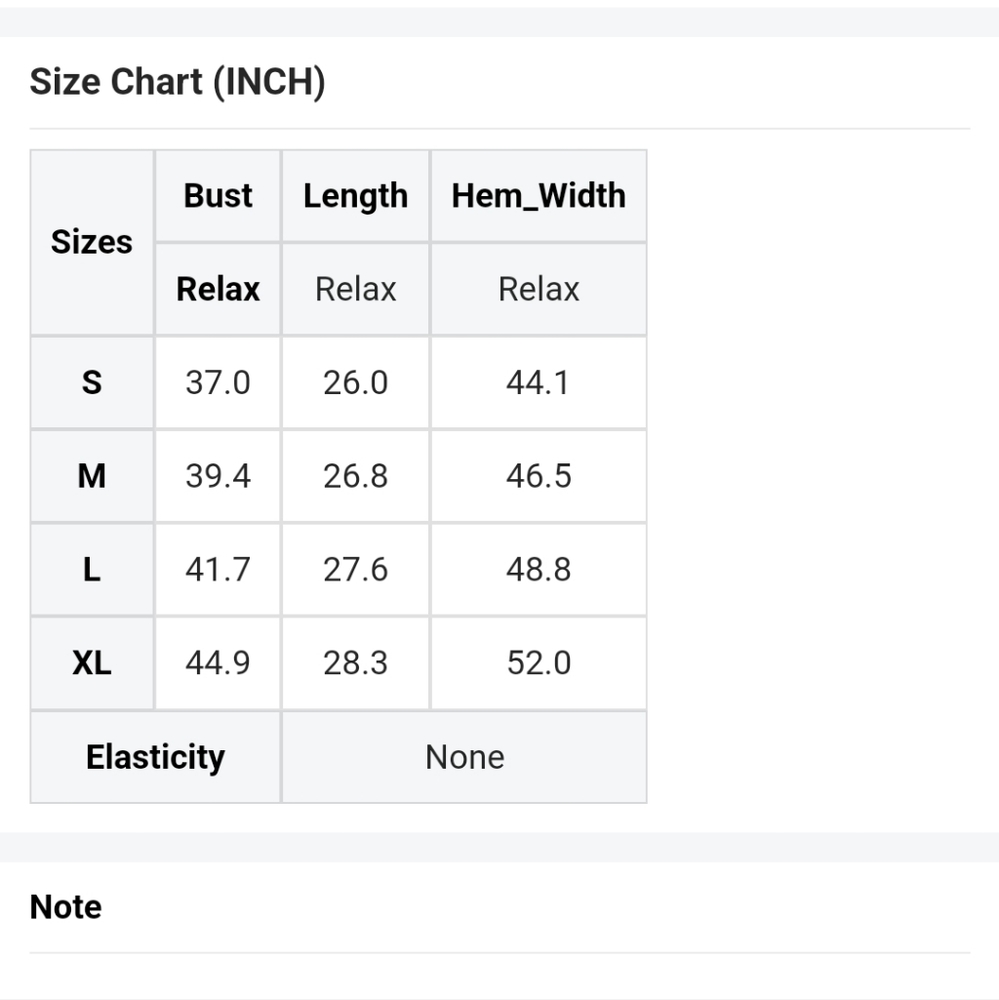Select the S size row label
Screen dimensions: 999x1000
(92, 382)
